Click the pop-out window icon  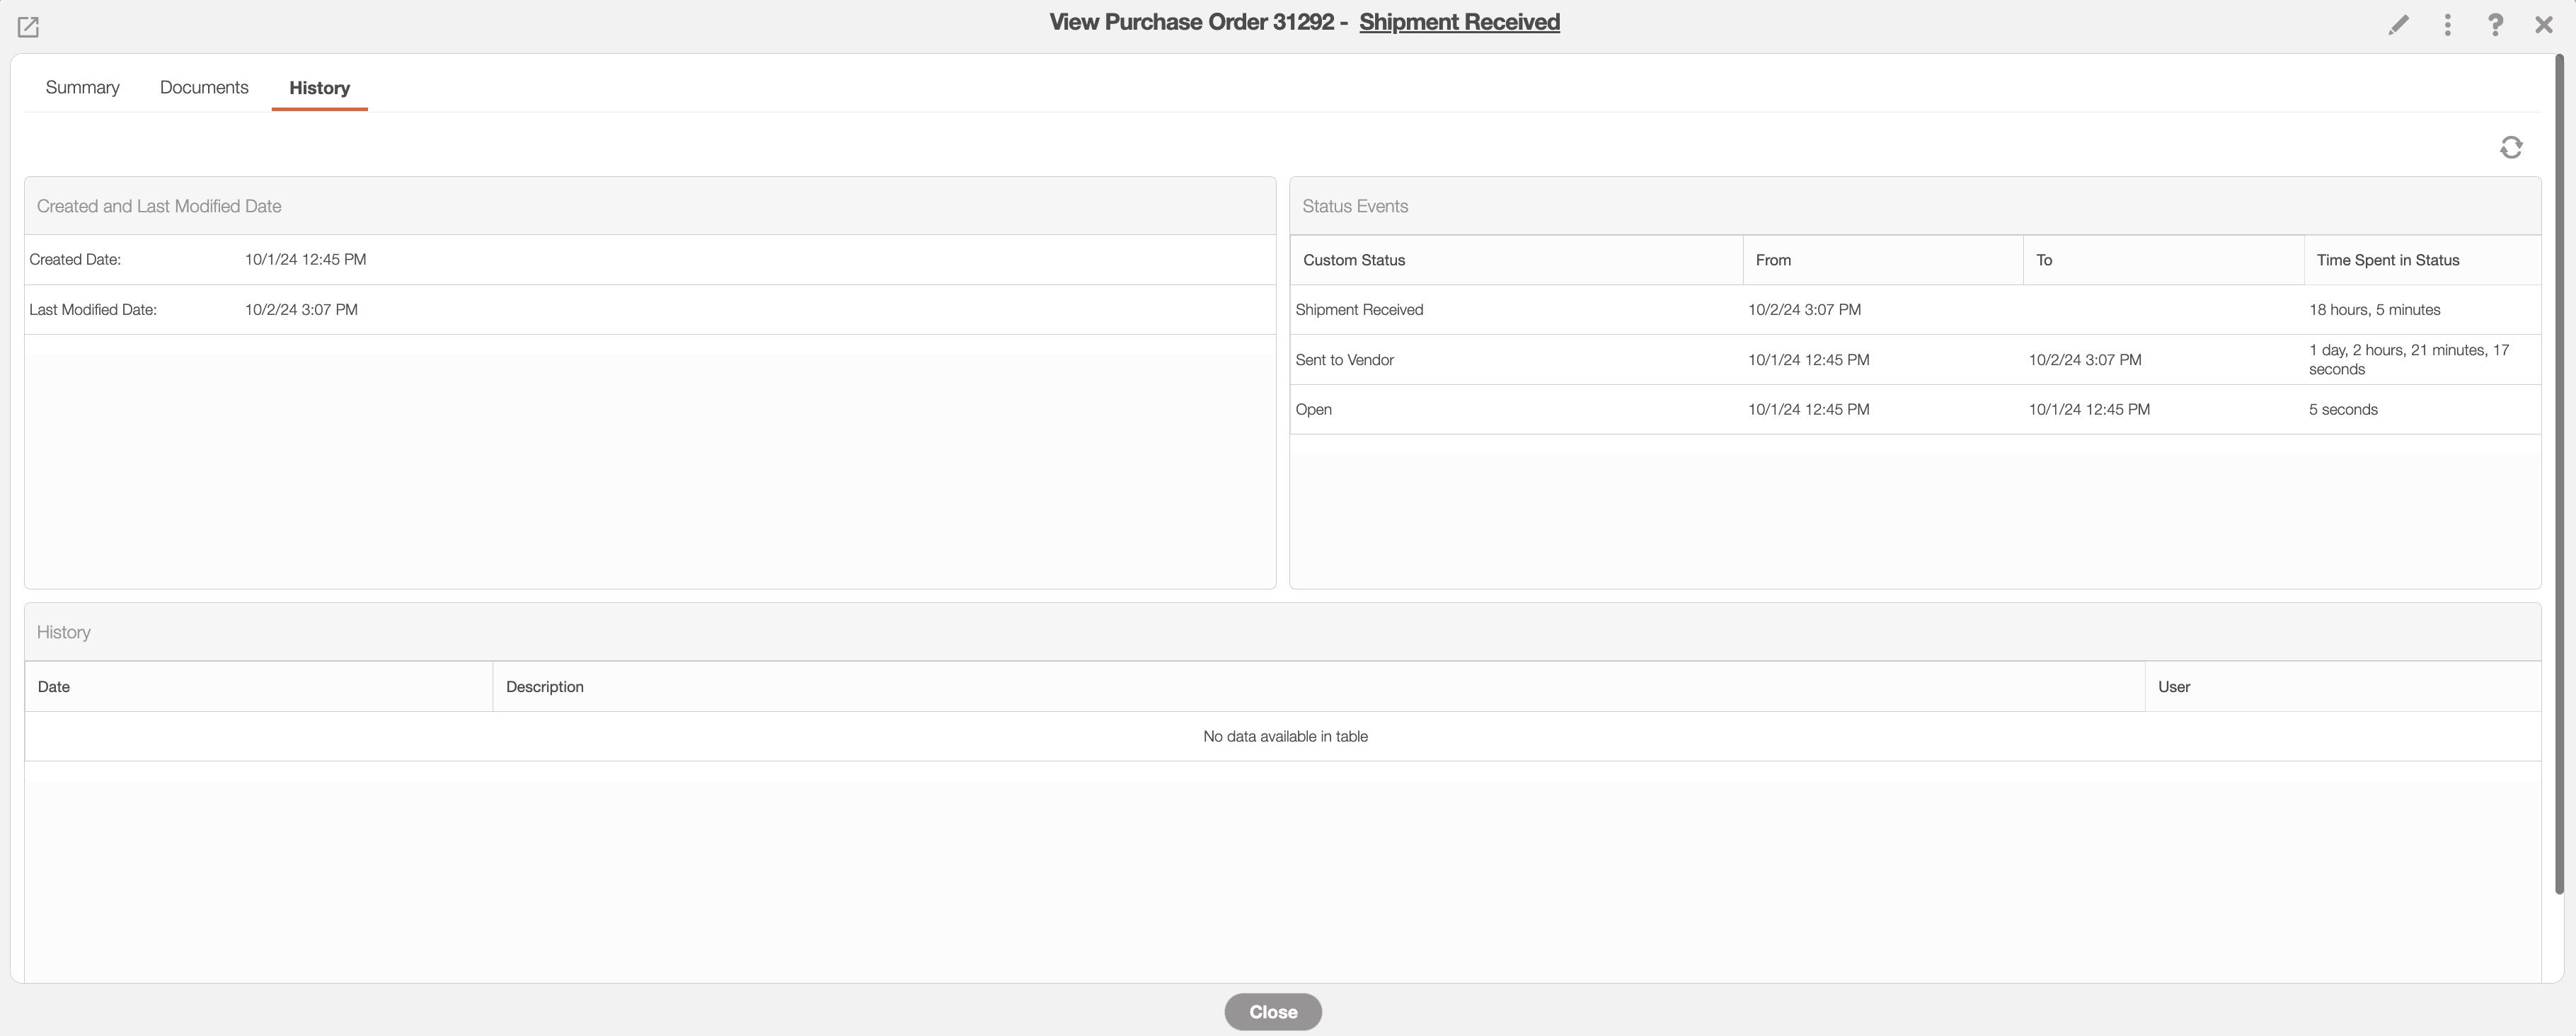(x=28, y=27)
